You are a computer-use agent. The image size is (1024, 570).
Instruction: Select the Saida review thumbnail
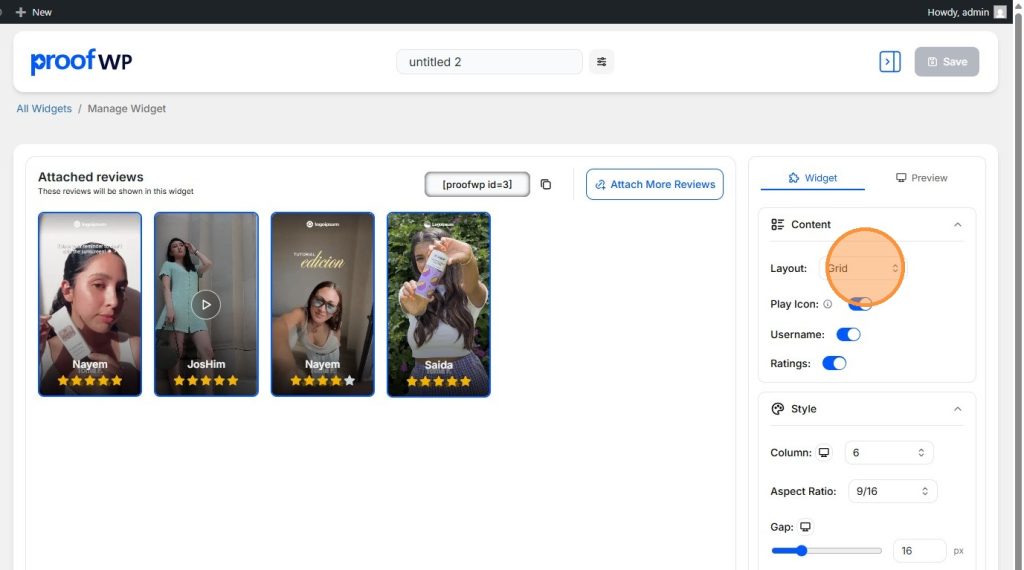(438, 304)
